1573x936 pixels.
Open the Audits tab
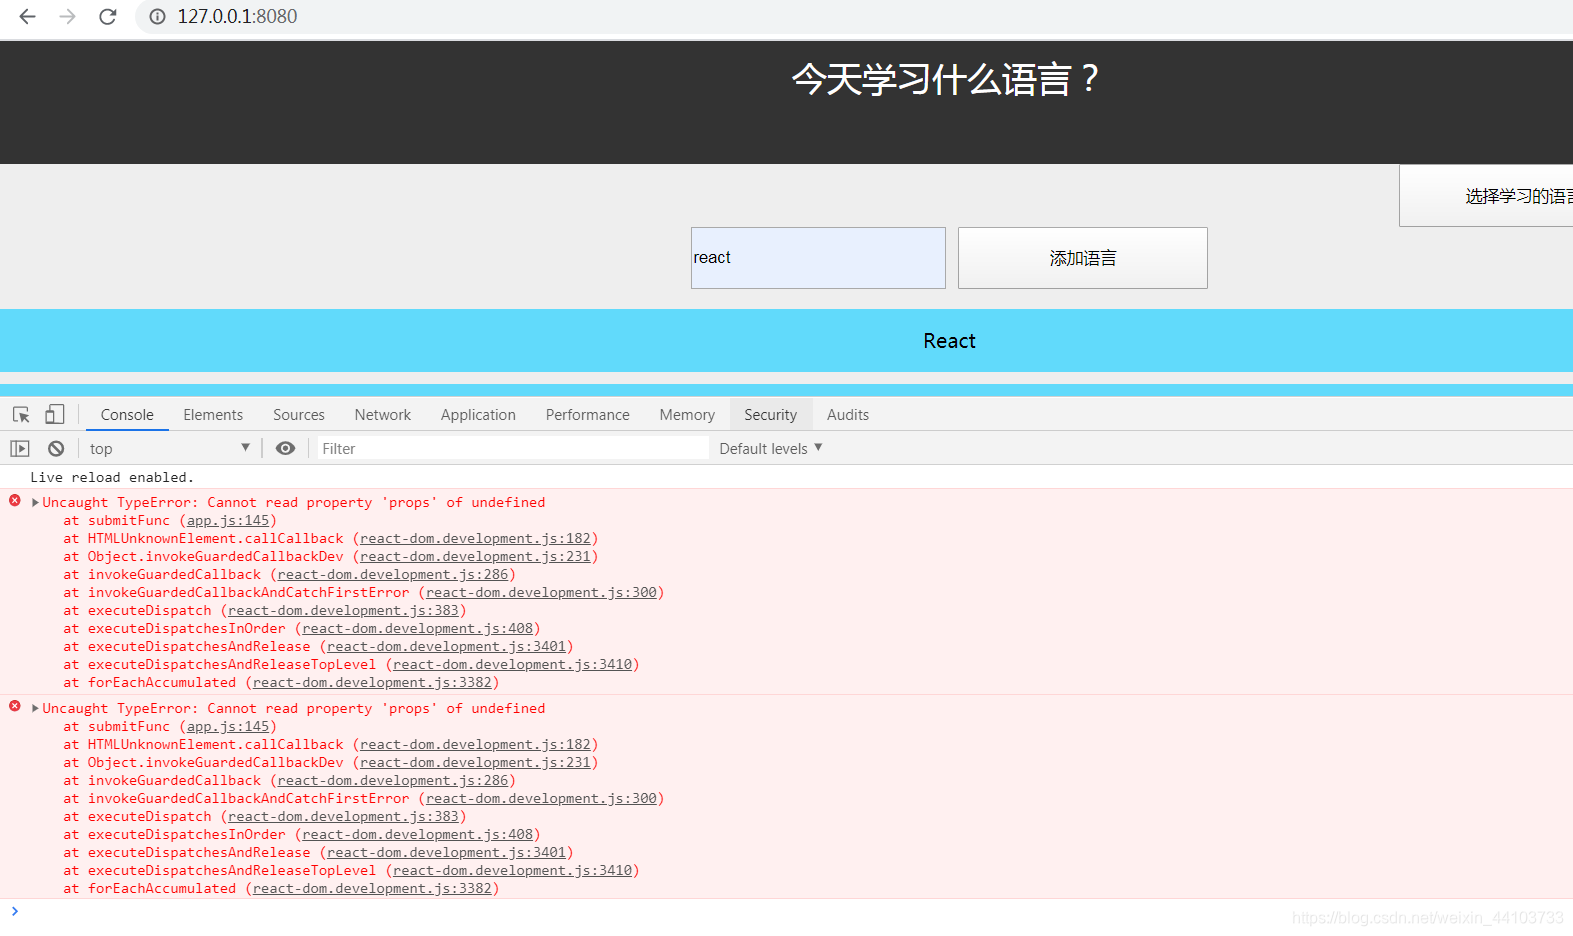click(848, 414)
